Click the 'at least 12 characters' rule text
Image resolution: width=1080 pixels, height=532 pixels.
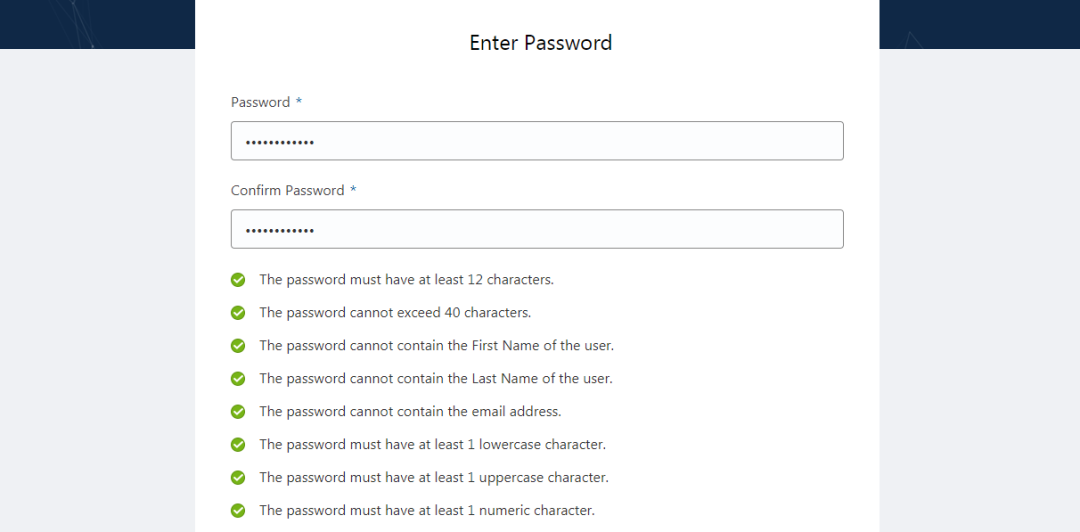click(x=406, y=280)
